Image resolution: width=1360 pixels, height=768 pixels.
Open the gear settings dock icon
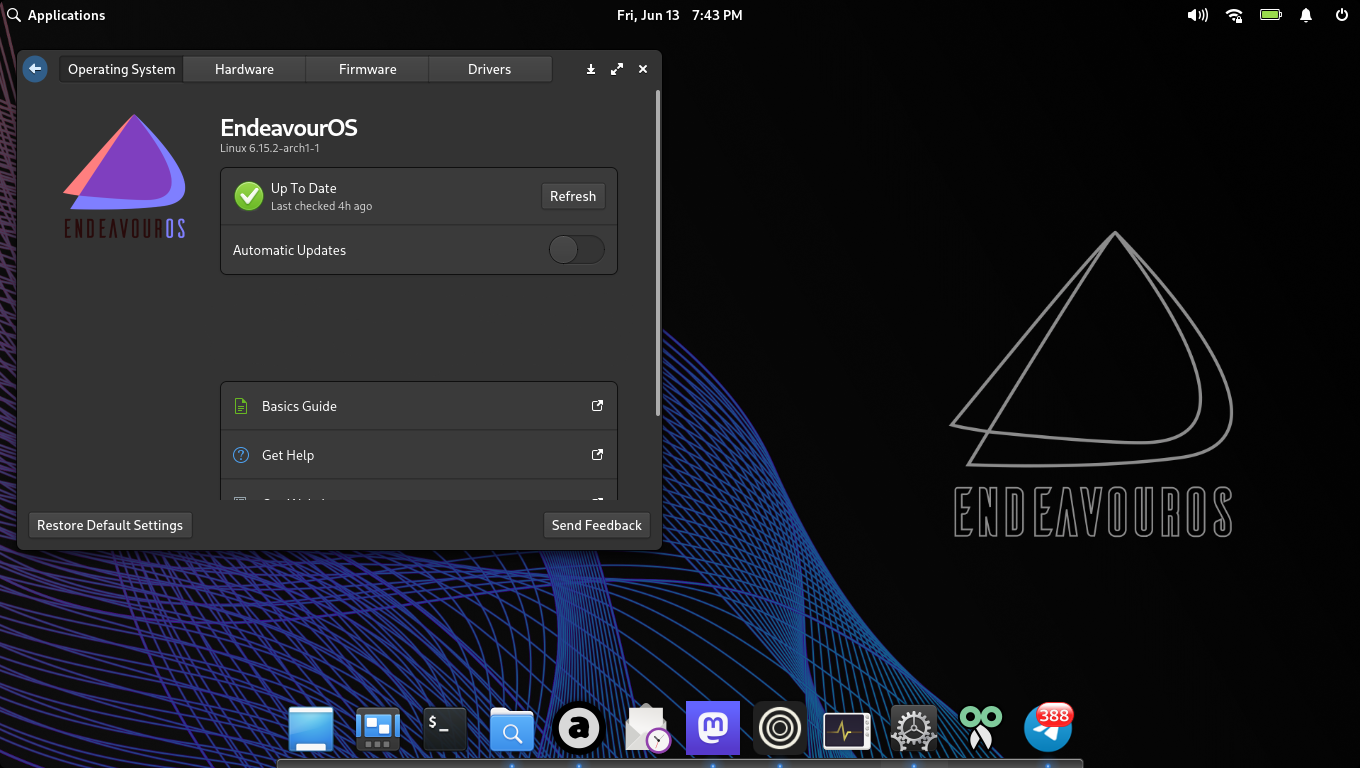click(x=913, y=729)
